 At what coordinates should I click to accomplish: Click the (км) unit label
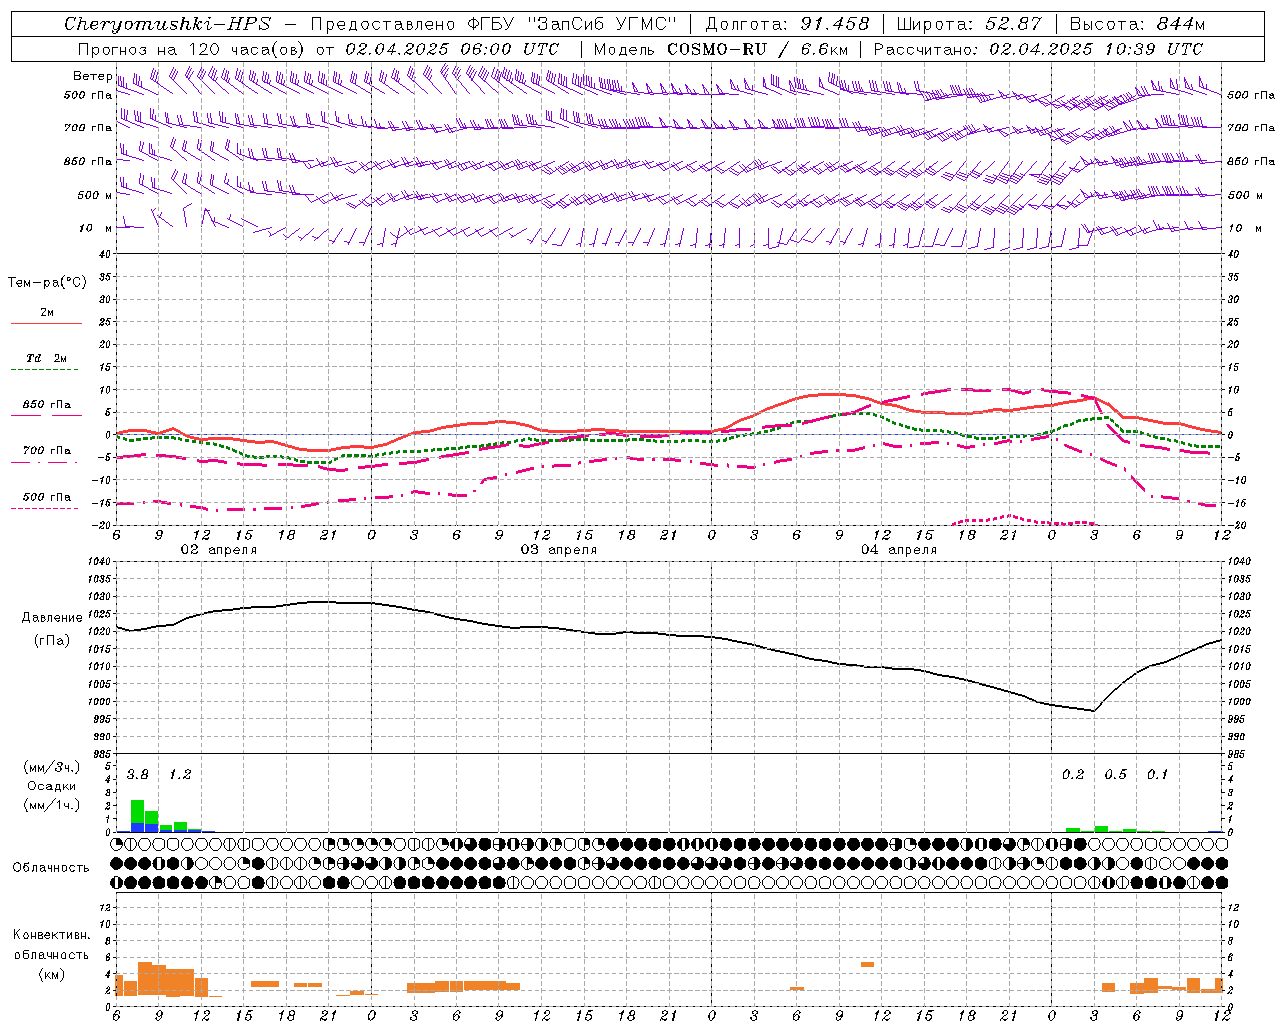pos(51,974)
